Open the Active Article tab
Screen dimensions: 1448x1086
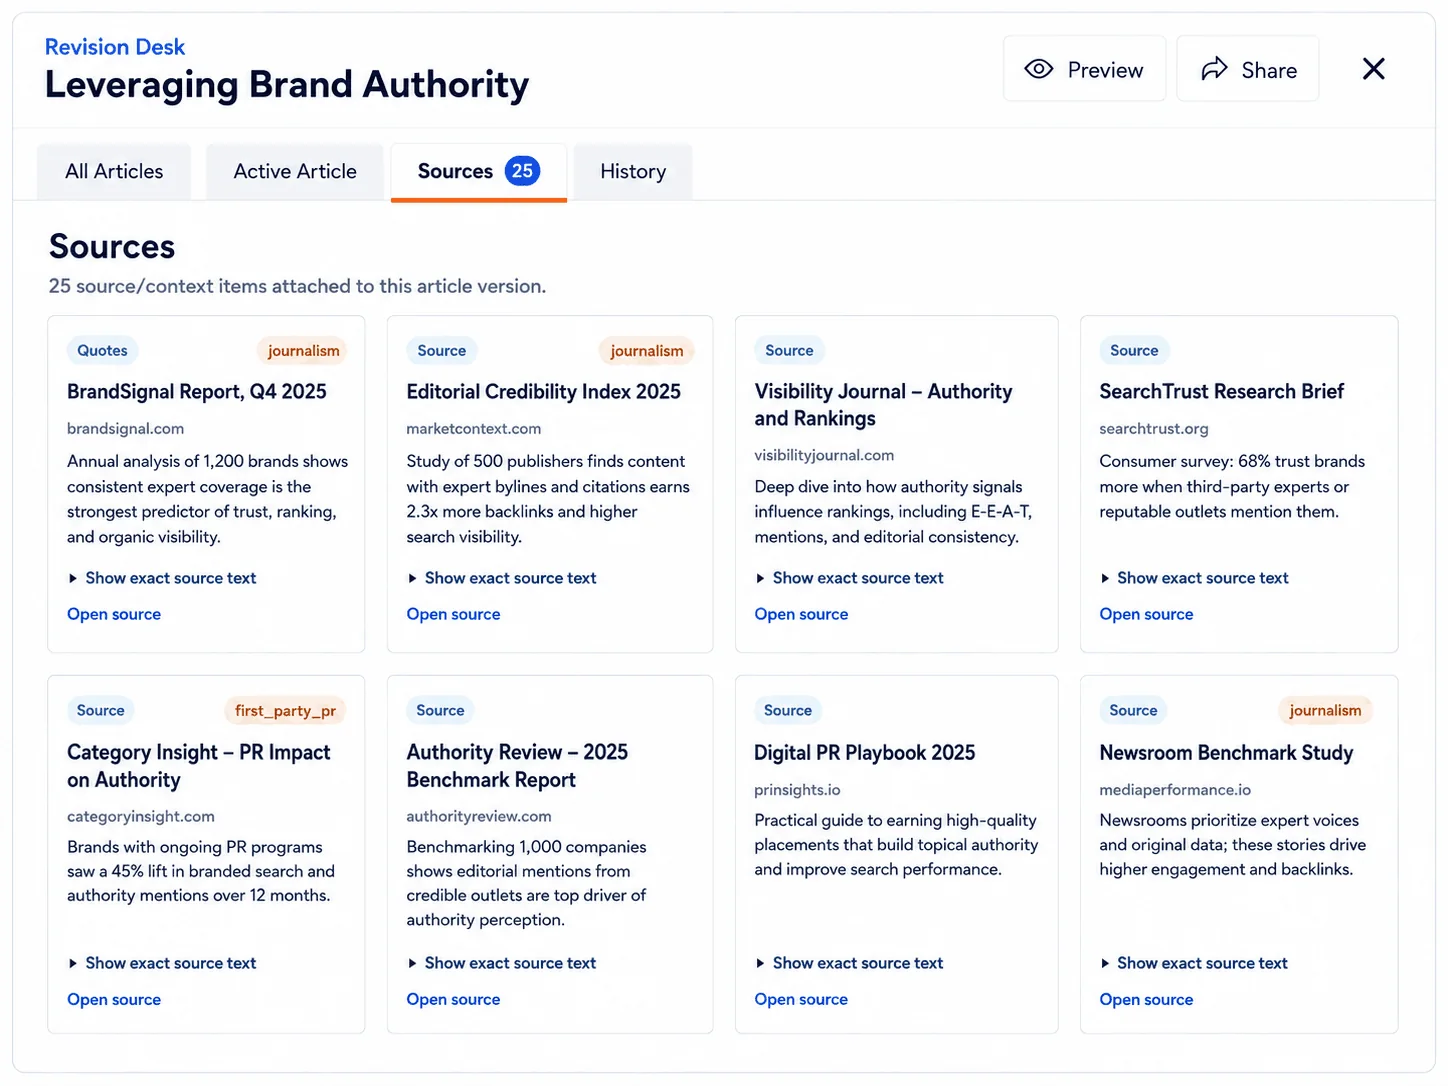[x=295, y=172]
